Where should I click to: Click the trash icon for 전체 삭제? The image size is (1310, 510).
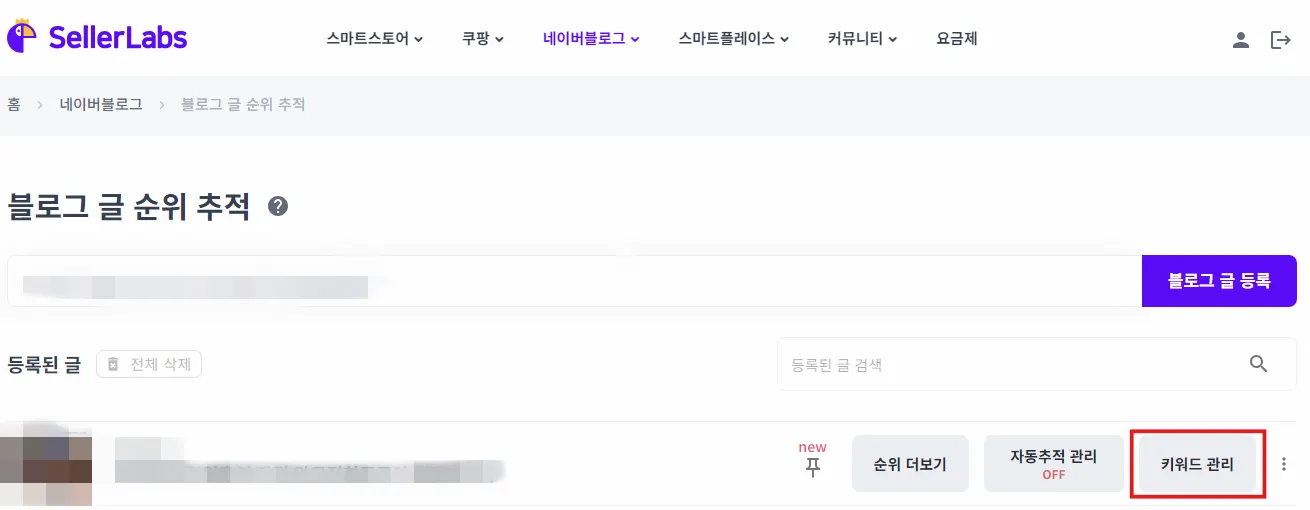point(113,364)
